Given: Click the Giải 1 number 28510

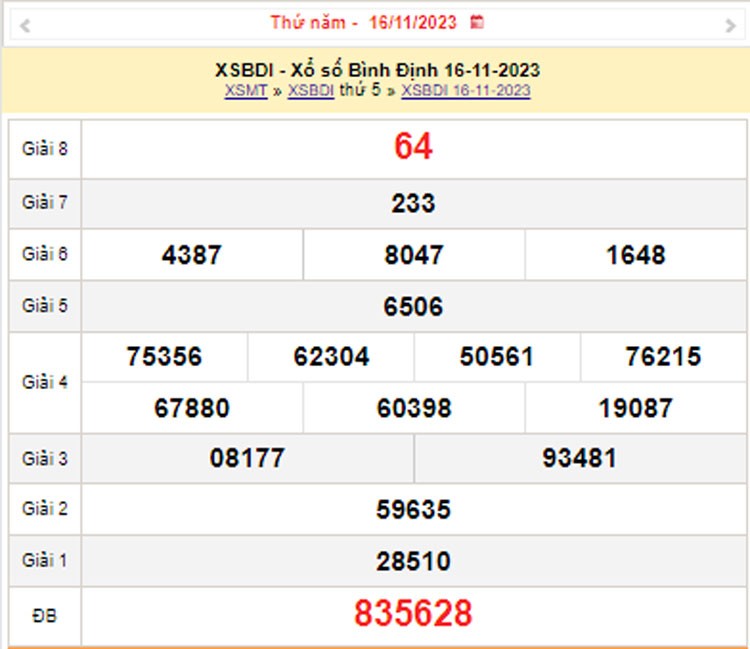Looking at the screenshot, I should [x=413, y=561].
